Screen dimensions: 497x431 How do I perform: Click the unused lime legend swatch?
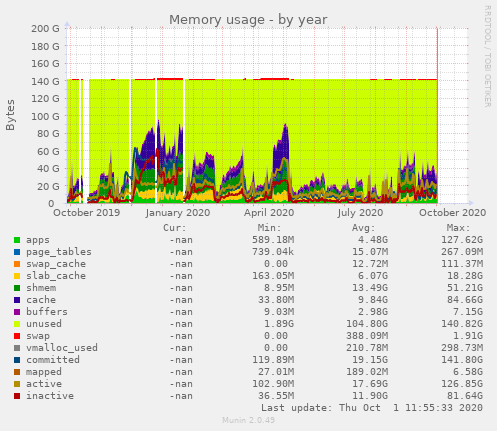click(17, 324)
